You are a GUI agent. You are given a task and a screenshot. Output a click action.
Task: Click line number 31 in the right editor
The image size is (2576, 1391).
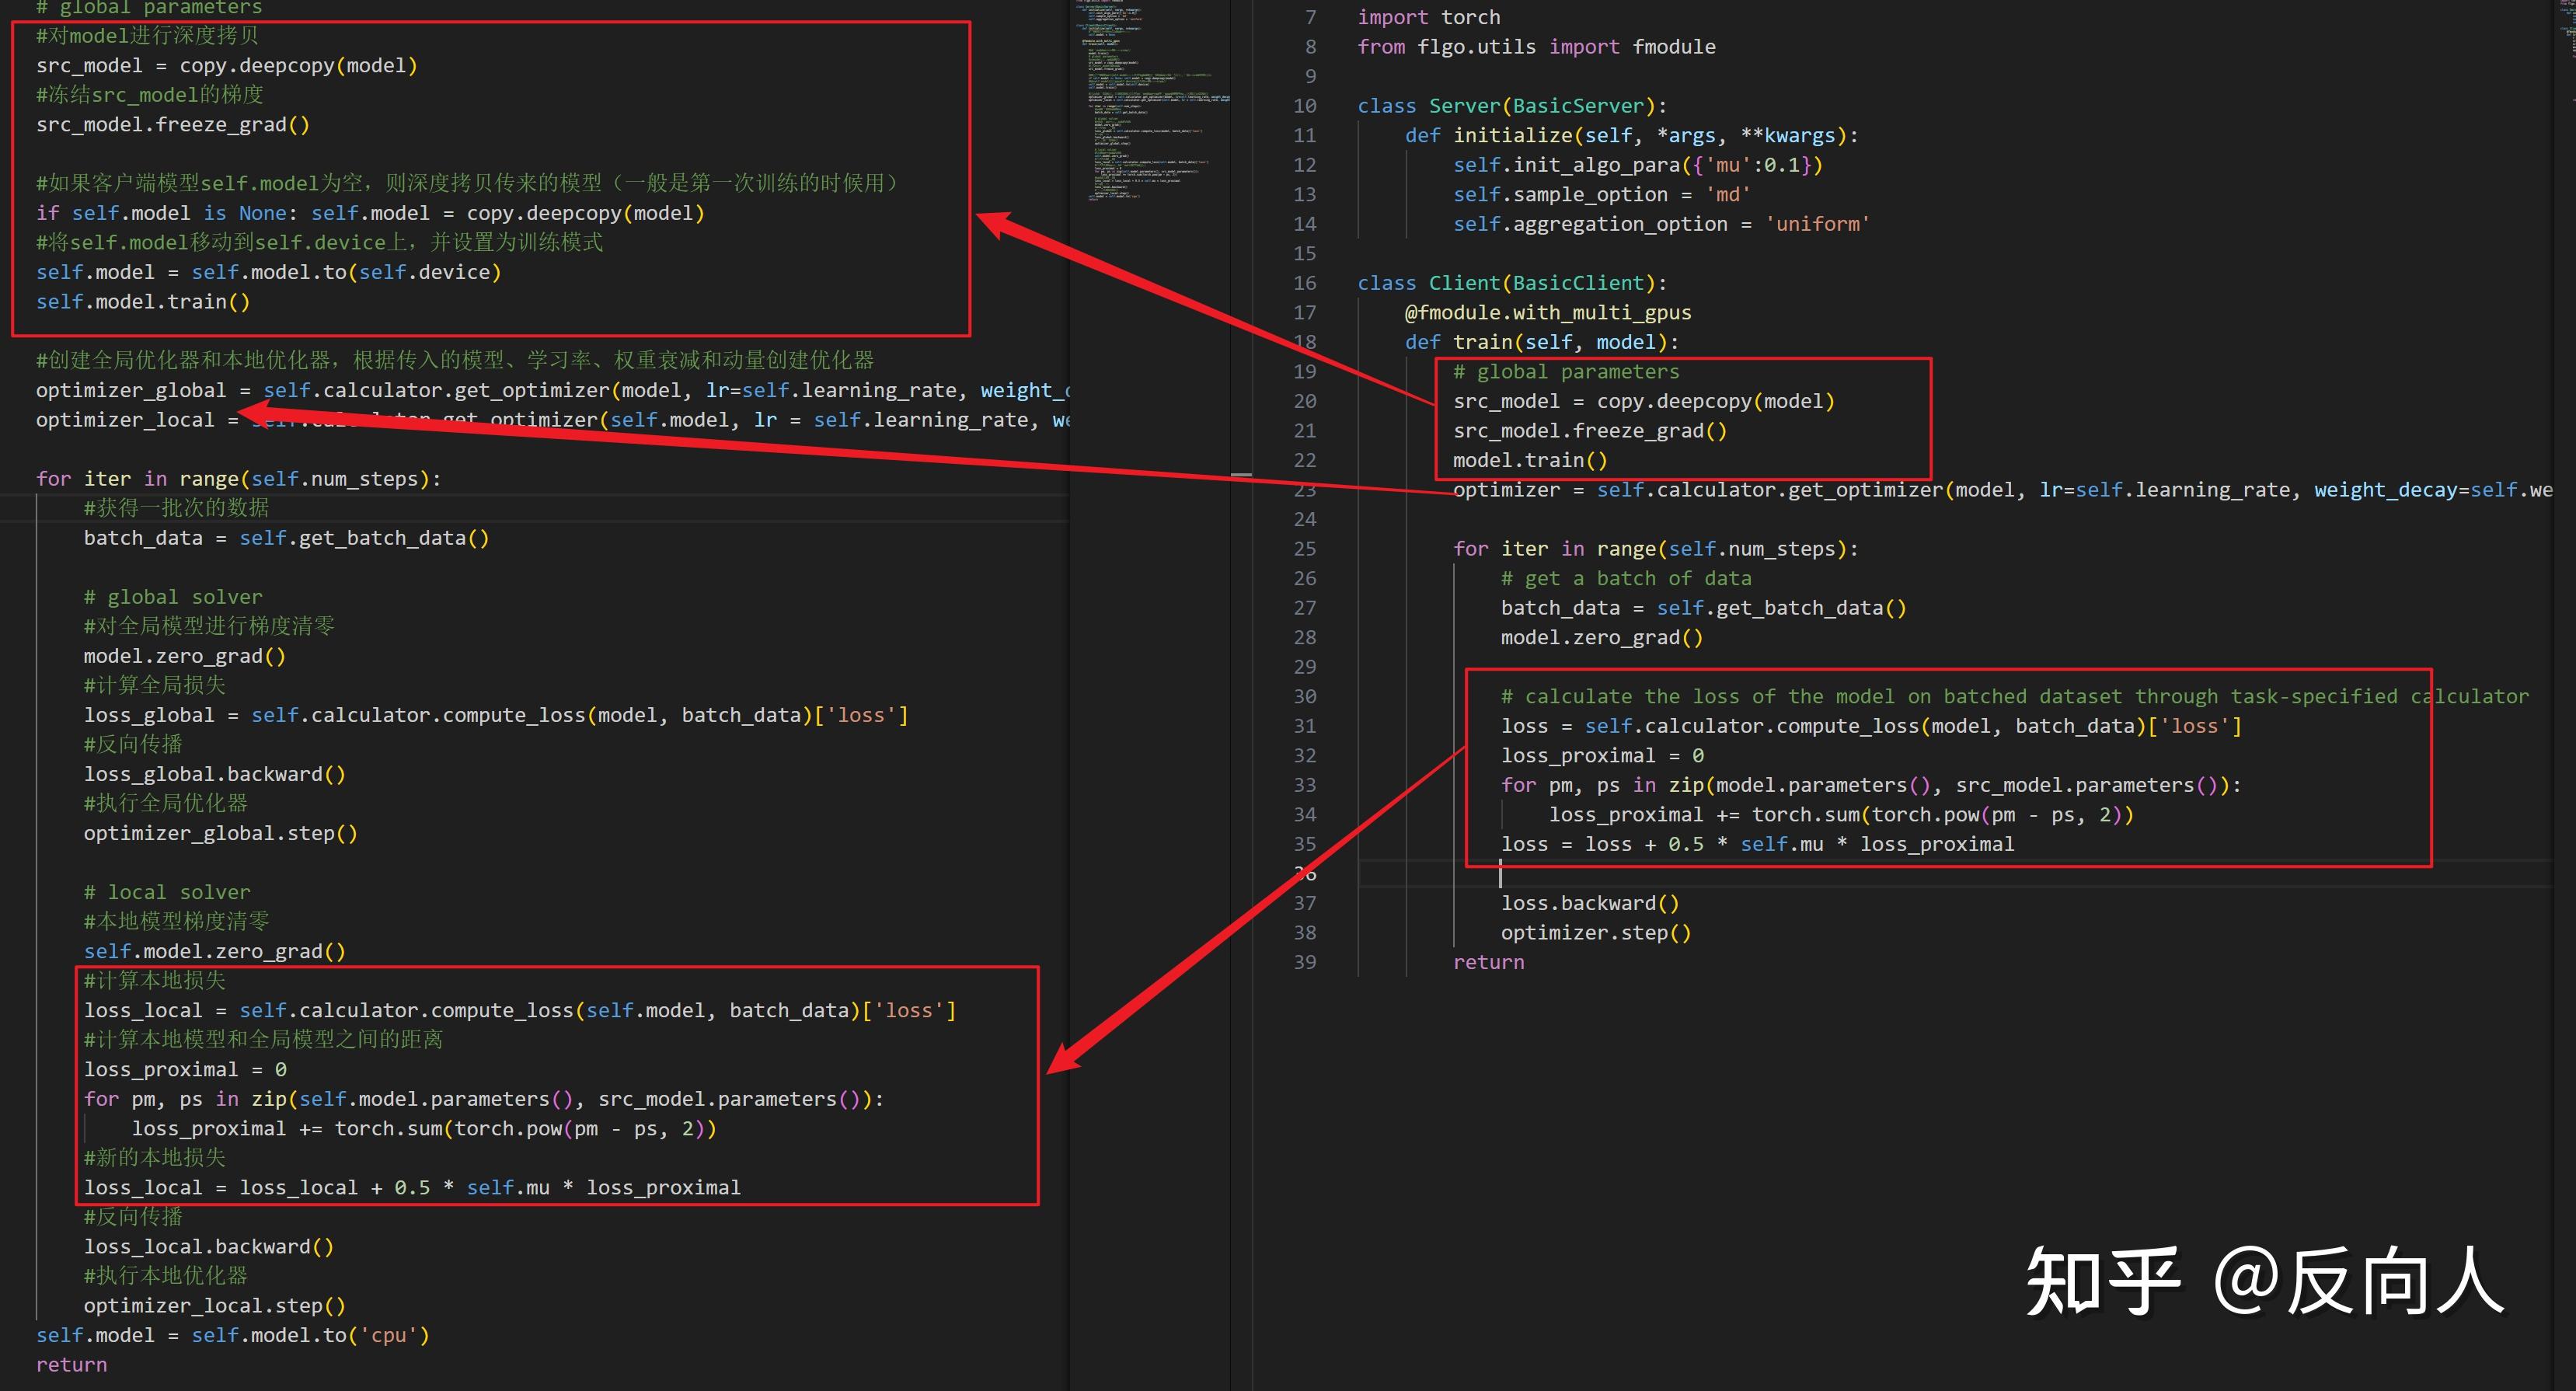pyautogui.click(x=1304, y=726)
